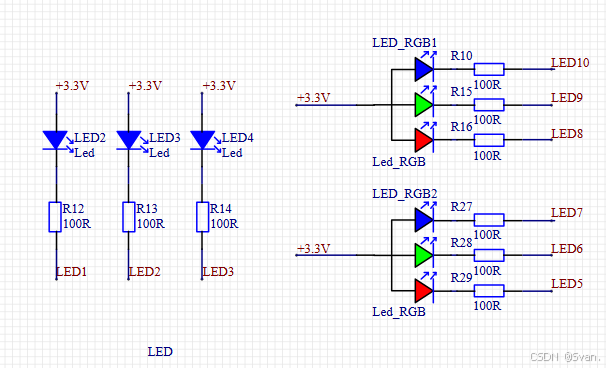Click the blue diode of LED_RGB1
Viewport: 606px width, 368px height.
(424, 69)
